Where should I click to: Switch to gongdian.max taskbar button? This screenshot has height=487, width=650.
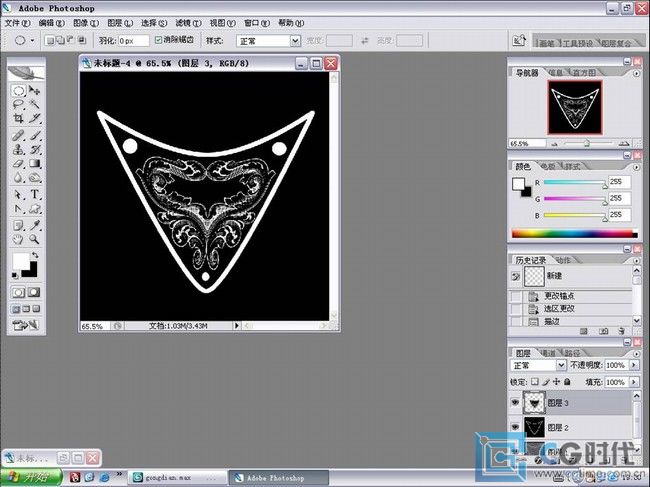tap(177, 477)
